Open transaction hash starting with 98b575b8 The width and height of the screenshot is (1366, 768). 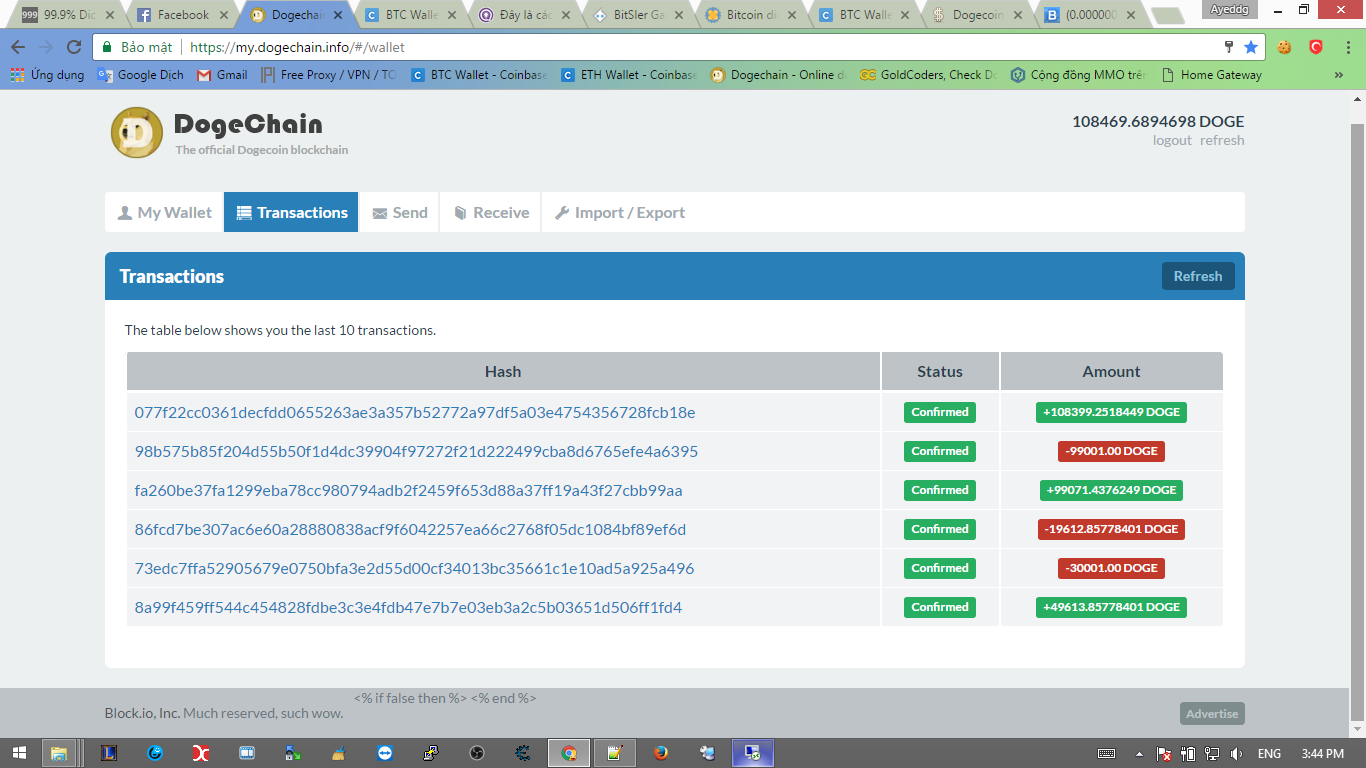coord(416,451)
